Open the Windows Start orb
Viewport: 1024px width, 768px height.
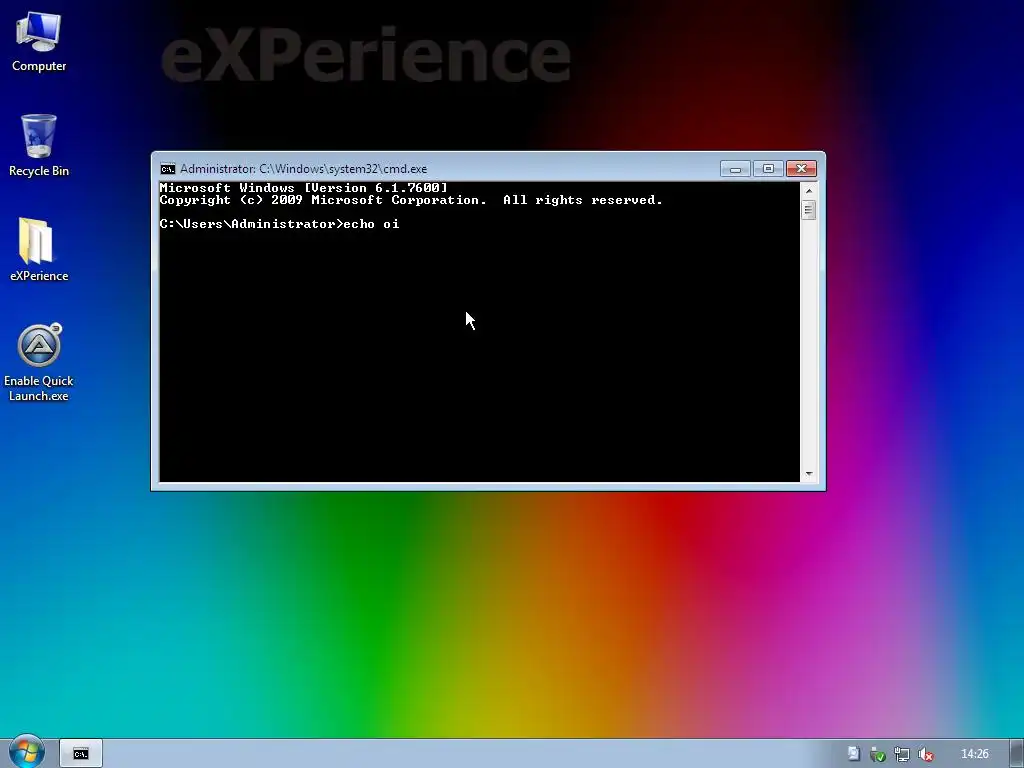[27, 752]
